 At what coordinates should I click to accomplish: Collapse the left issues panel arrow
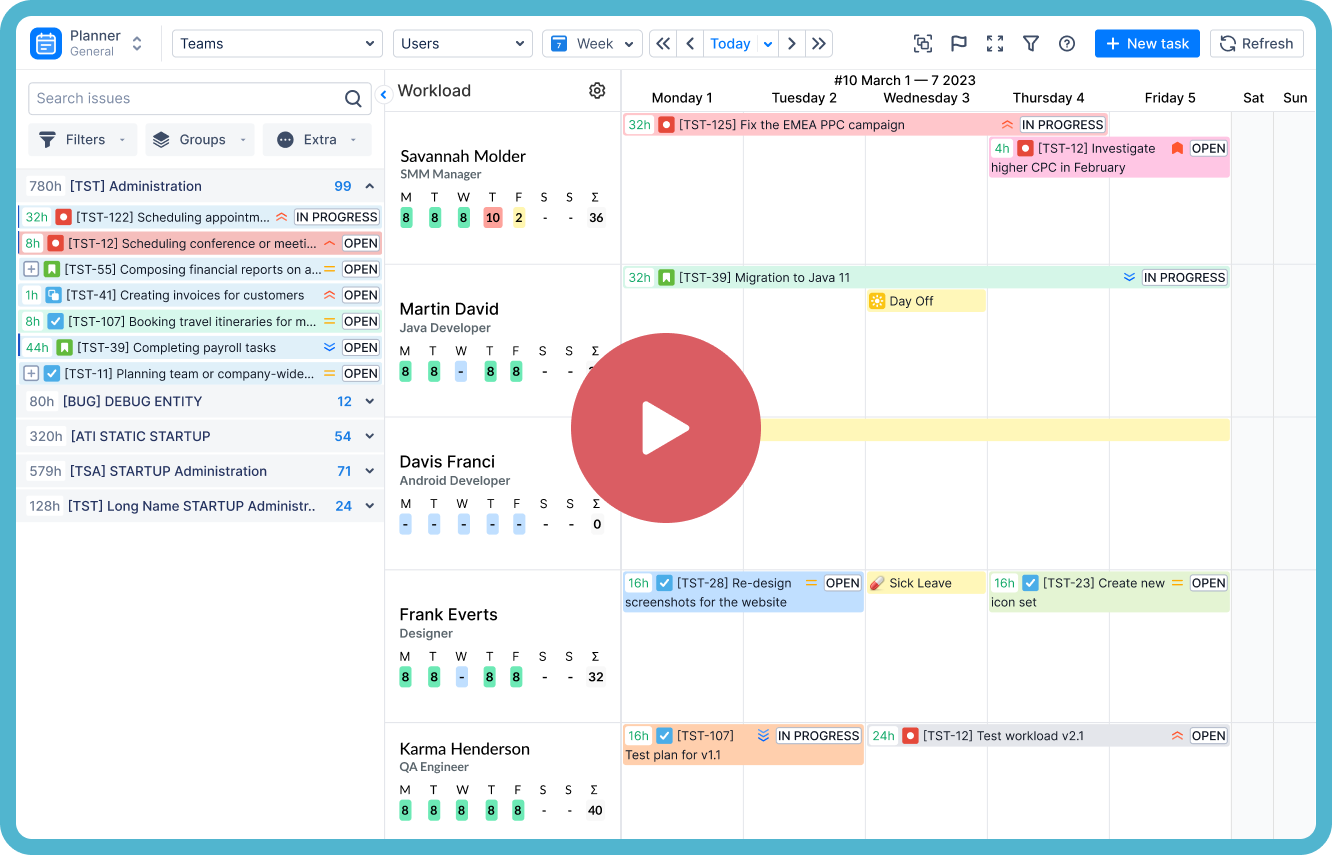click(x=383, y=95)
